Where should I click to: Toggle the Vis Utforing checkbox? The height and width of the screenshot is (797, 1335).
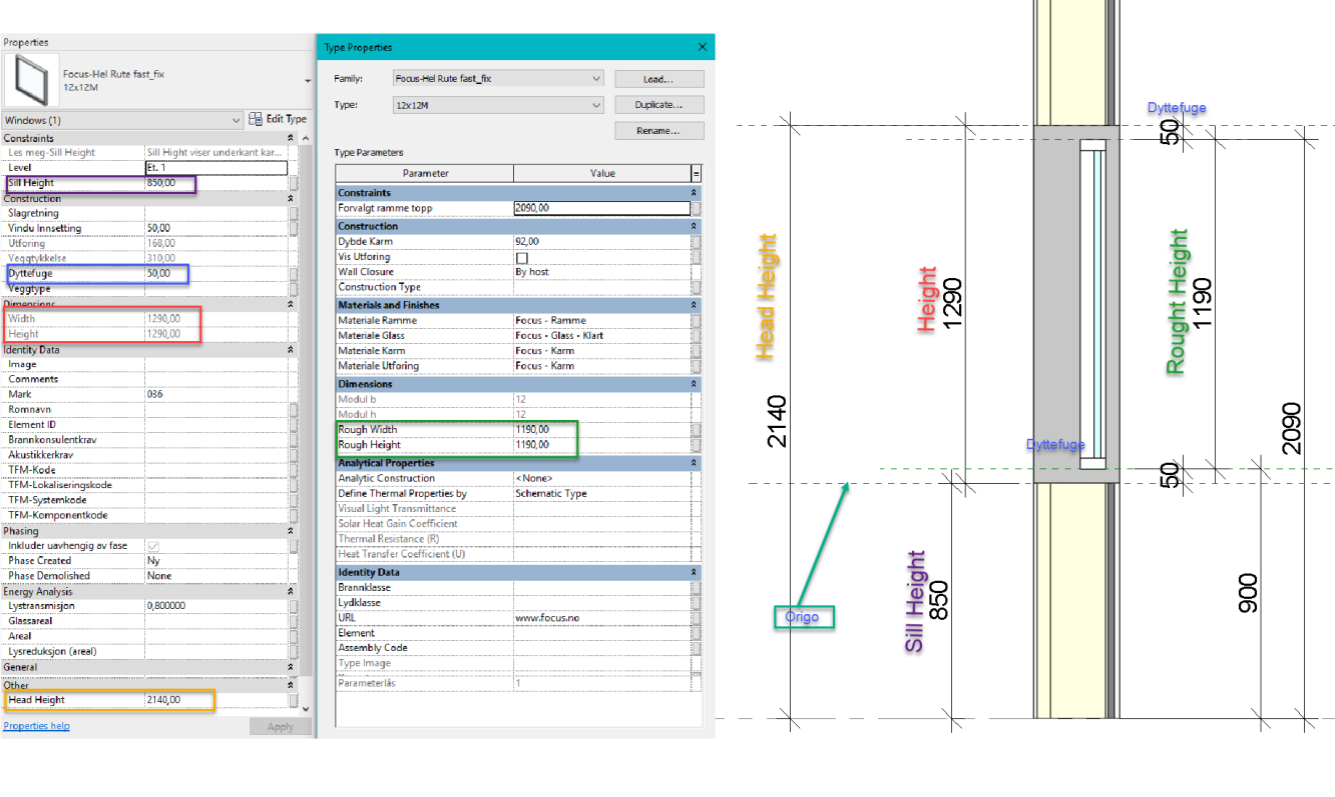pyautogui.click(x=521, y=257)
